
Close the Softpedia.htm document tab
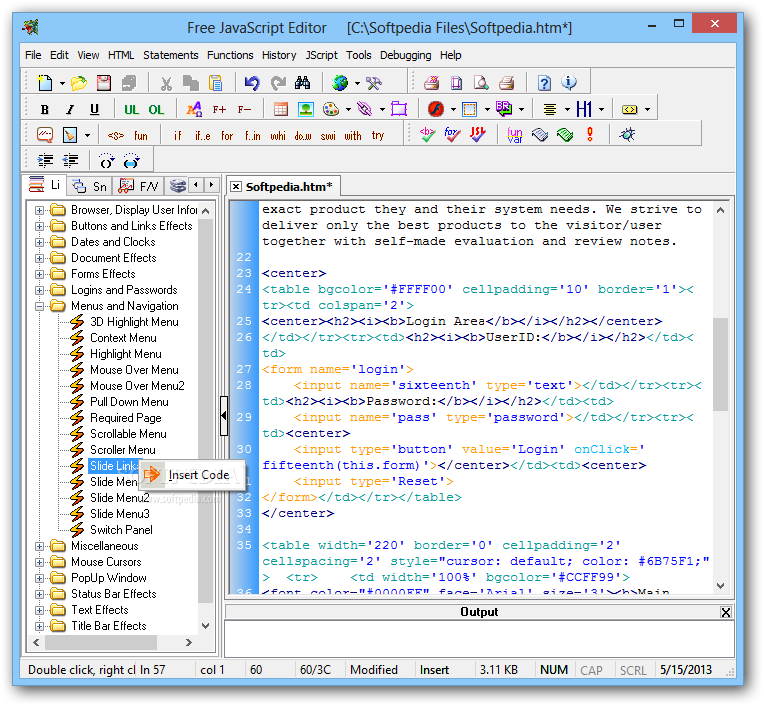(236, 187)
